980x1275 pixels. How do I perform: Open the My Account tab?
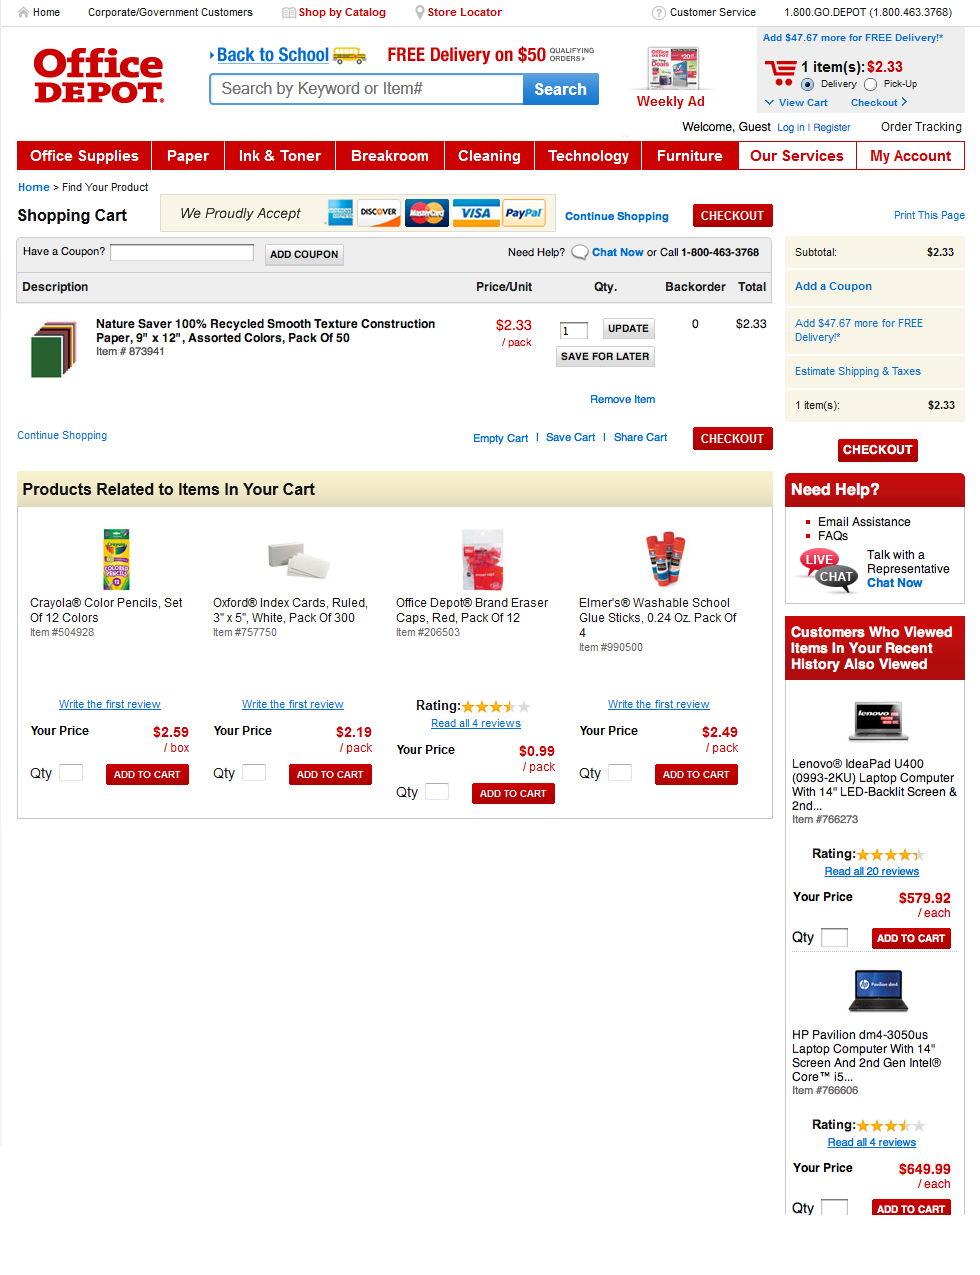[911, 156]
